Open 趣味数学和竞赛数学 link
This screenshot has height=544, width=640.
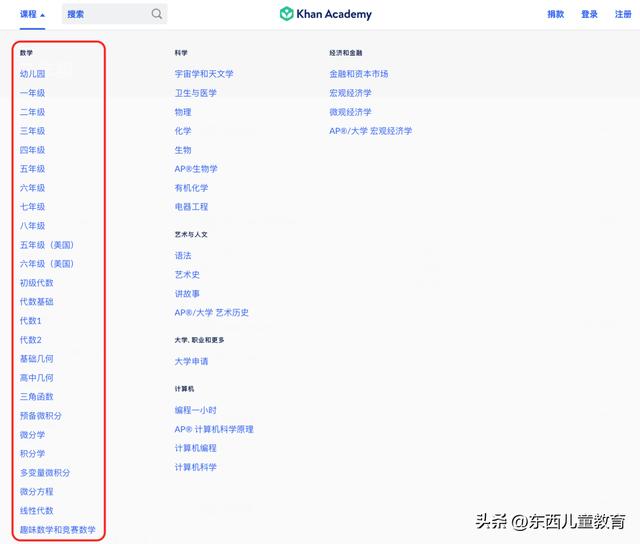(x=58, y=529)
